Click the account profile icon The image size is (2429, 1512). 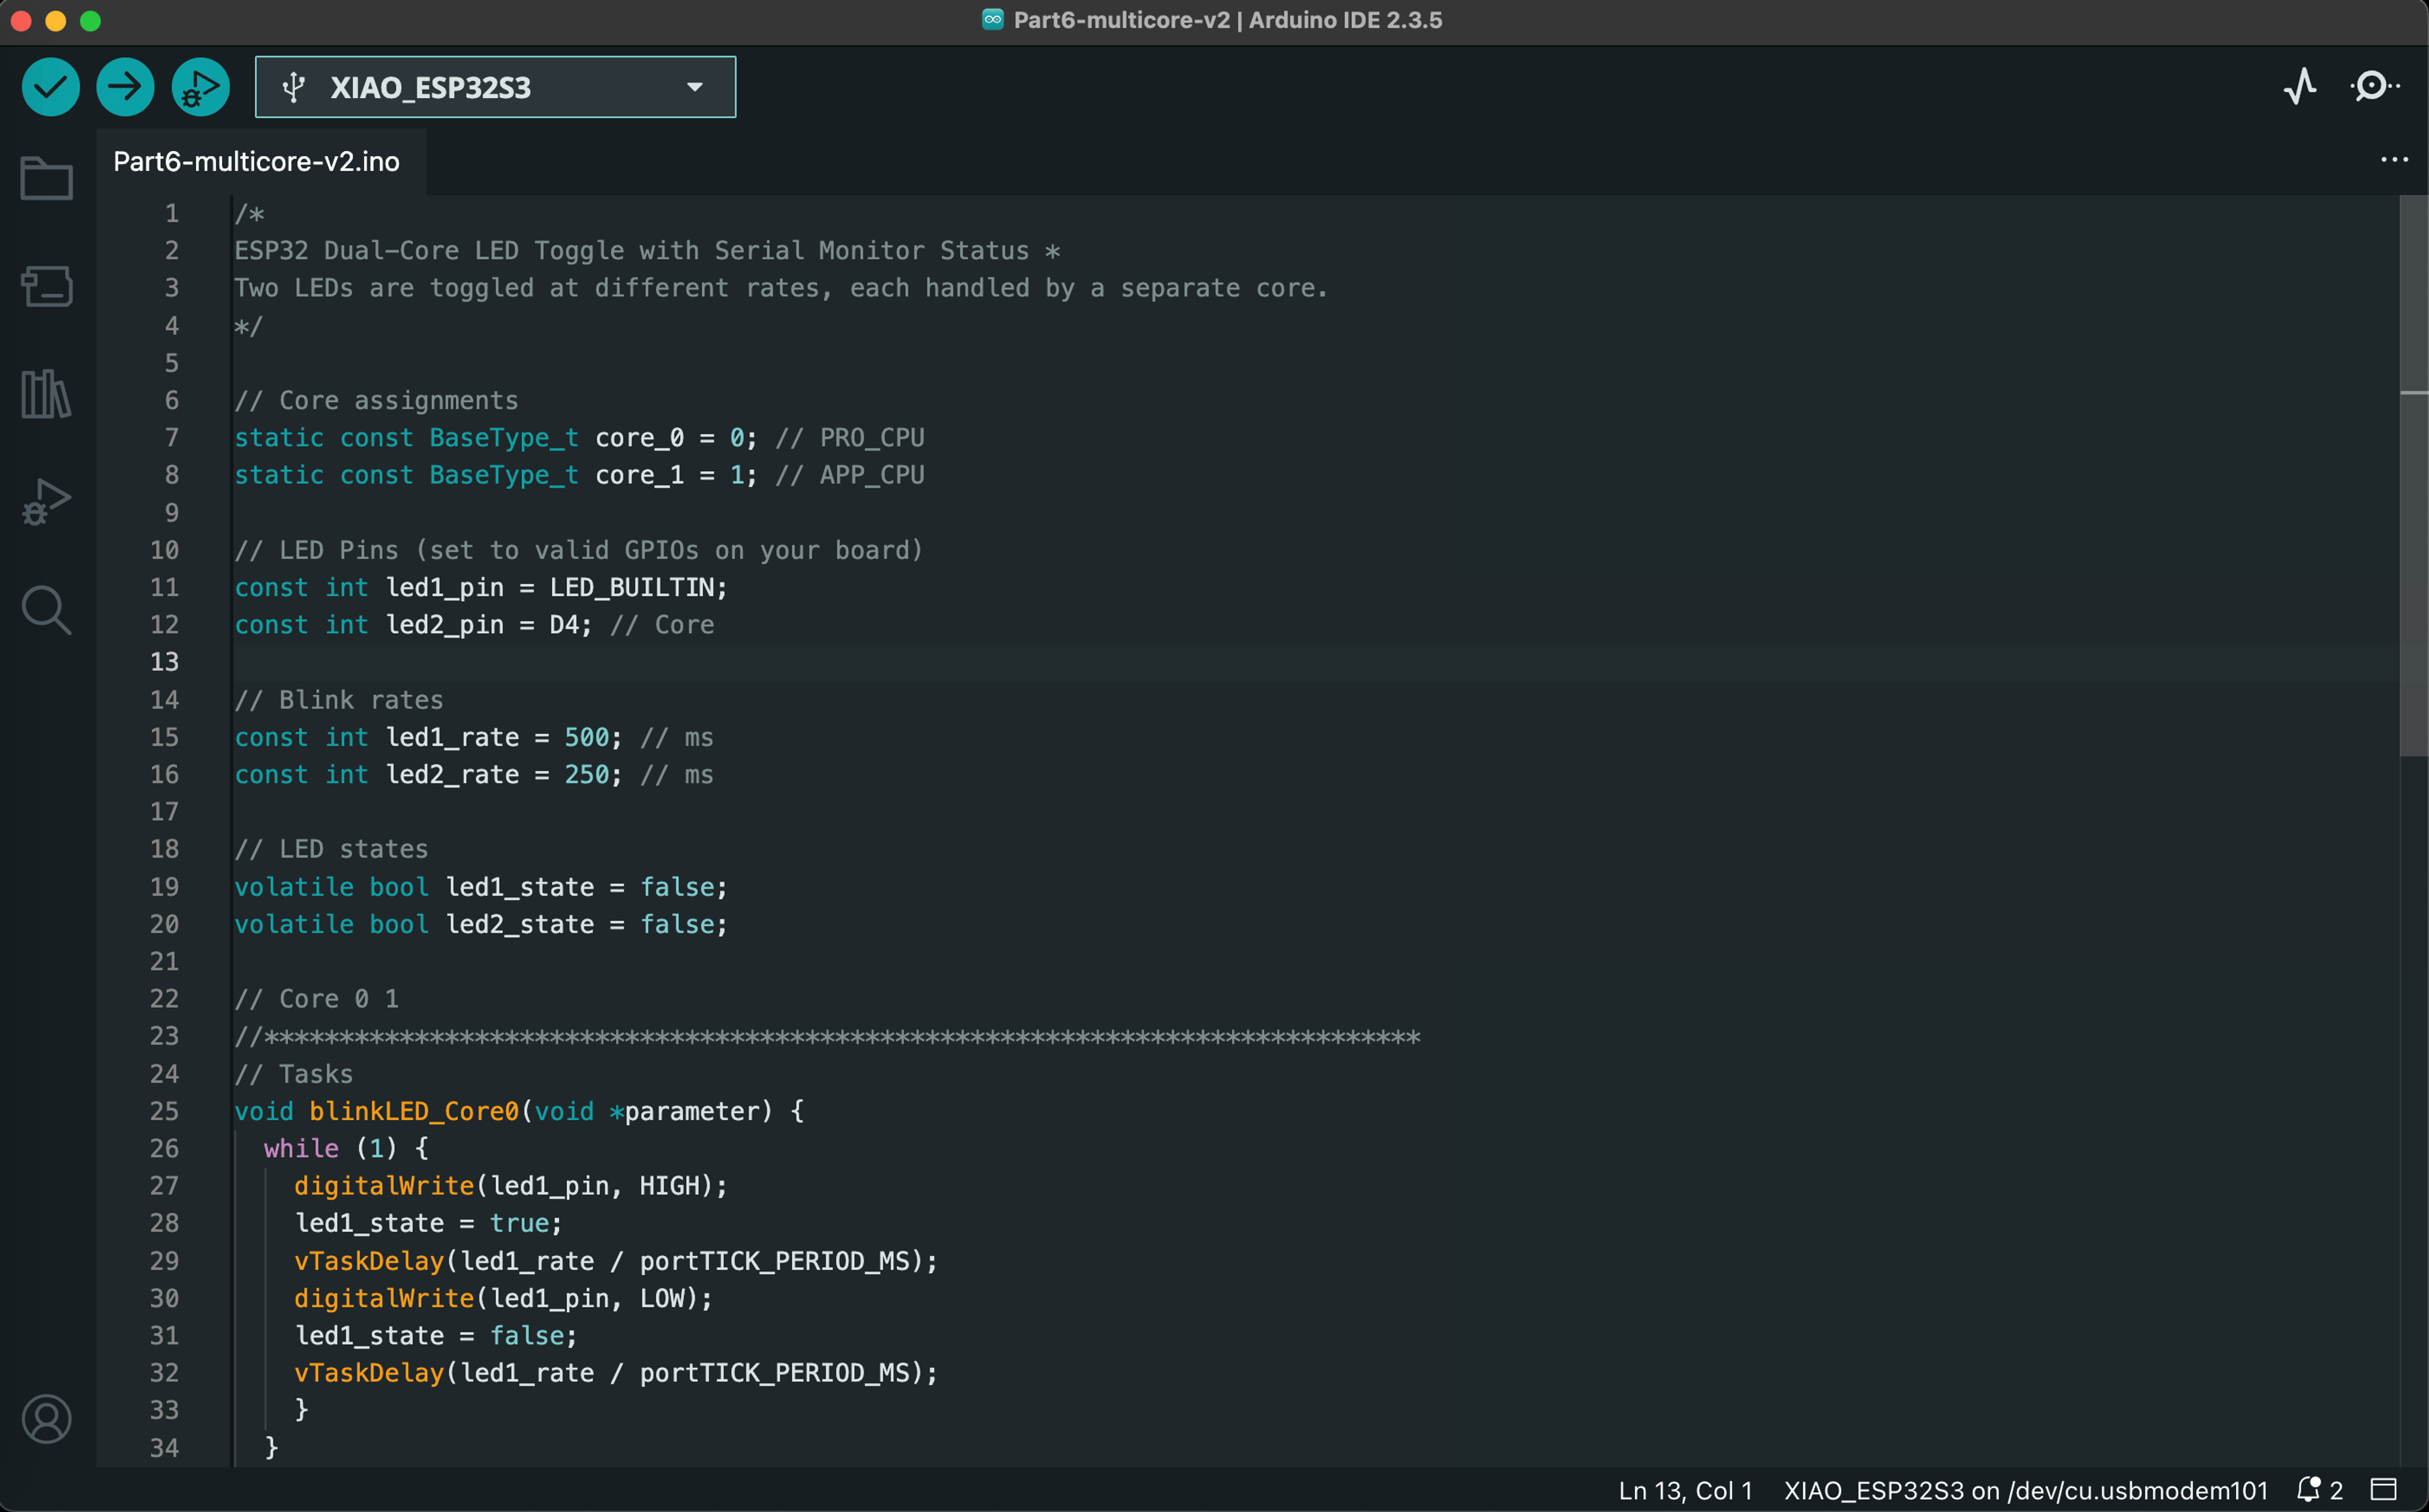click(x=46, y=1419)
